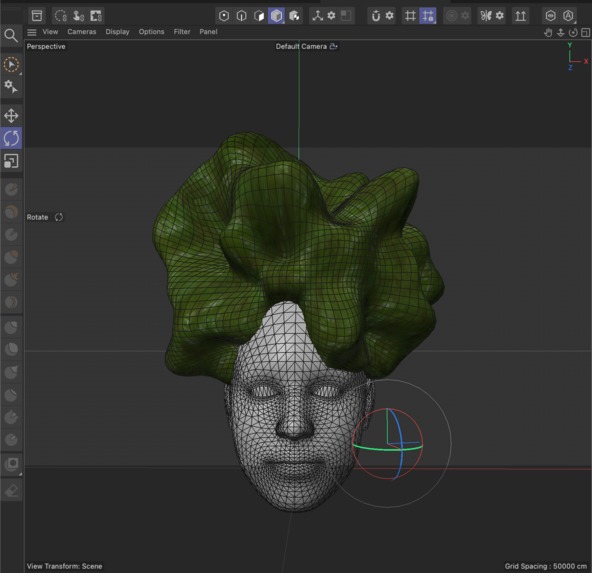The width and height of the screenshot is (592, 573).
Task: Open the gear settings beside the Axis icon
Action: click(331, 15)
